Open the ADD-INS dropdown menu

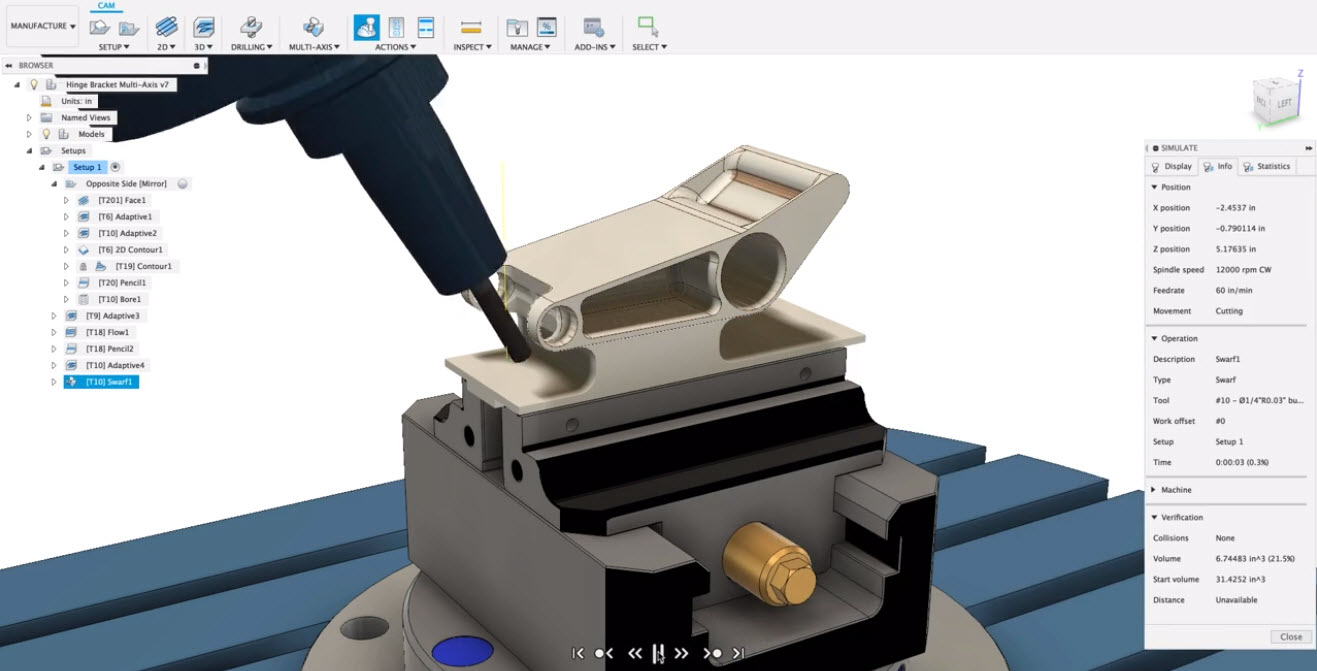click(x=594, y=47)
